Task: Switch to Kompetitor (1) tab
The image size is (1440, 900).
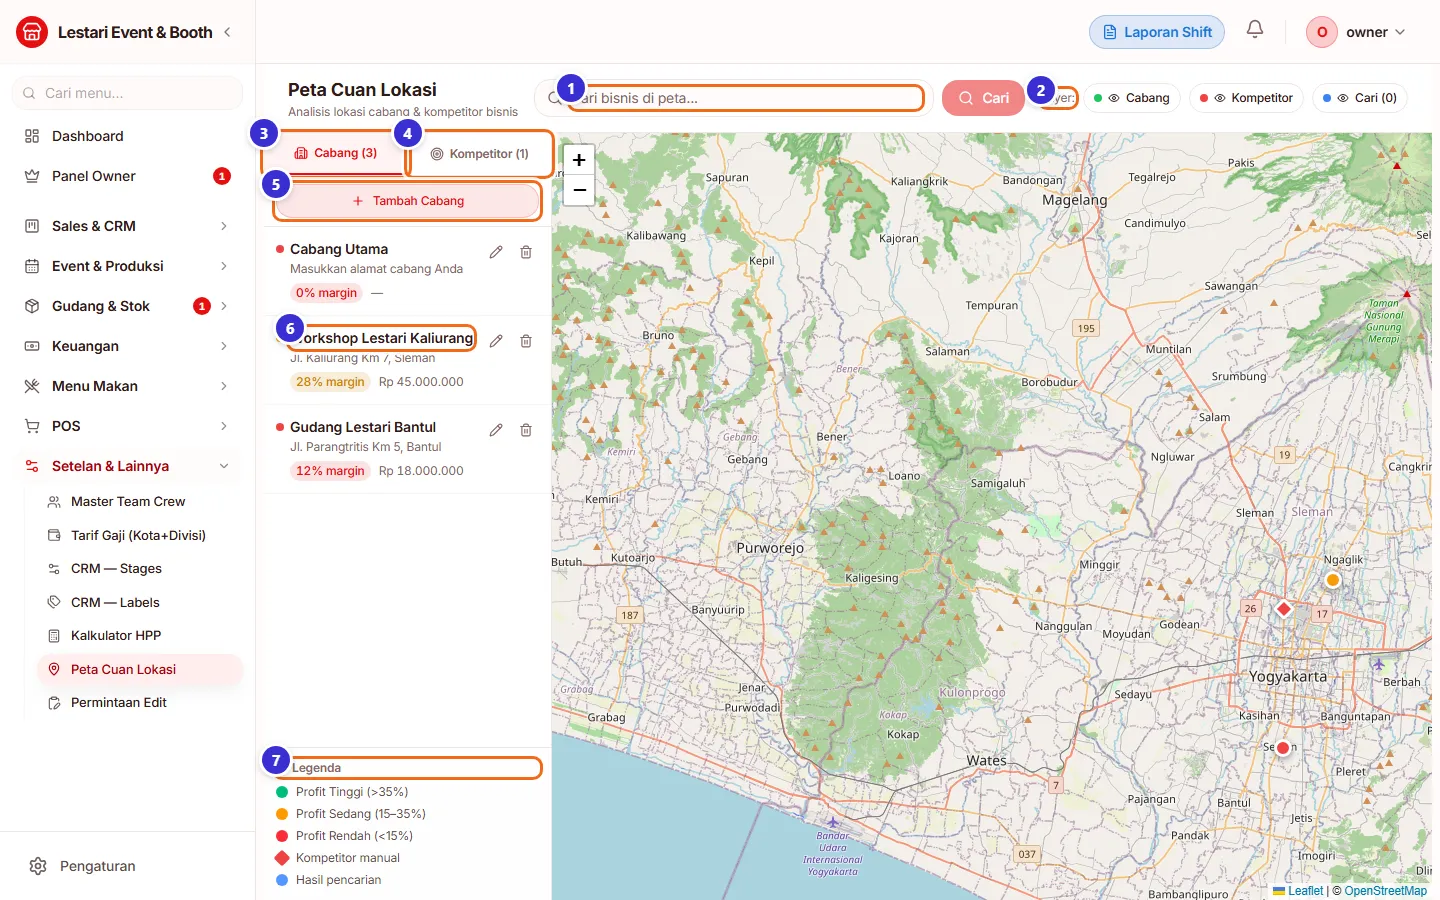Action: pyautogui.click(x=479, y=154)
